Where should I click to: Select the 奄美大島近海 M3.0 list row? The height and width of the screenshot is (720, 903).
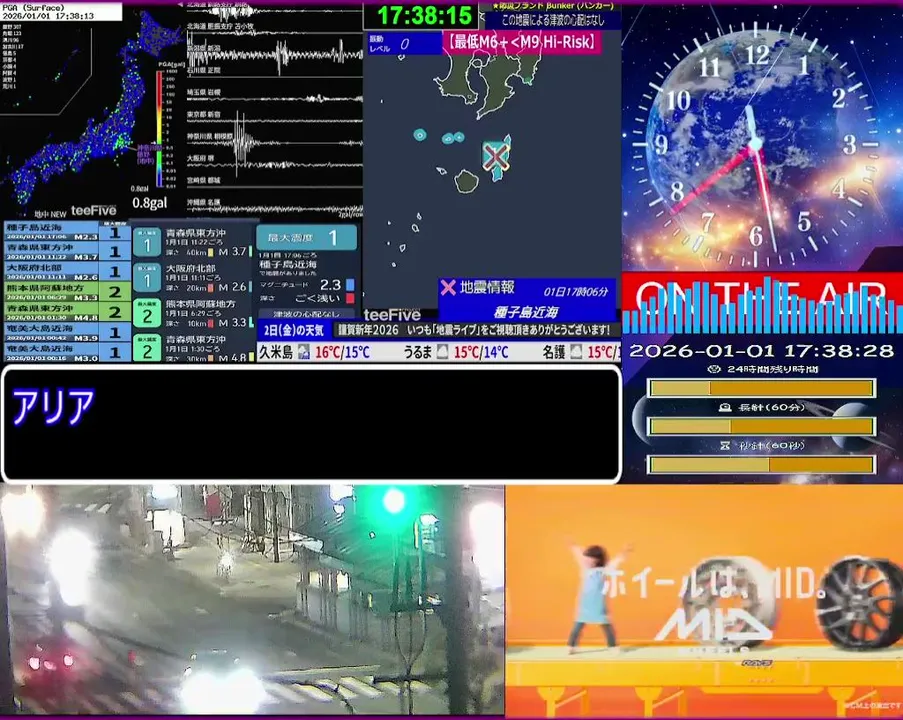coord(67,352)
